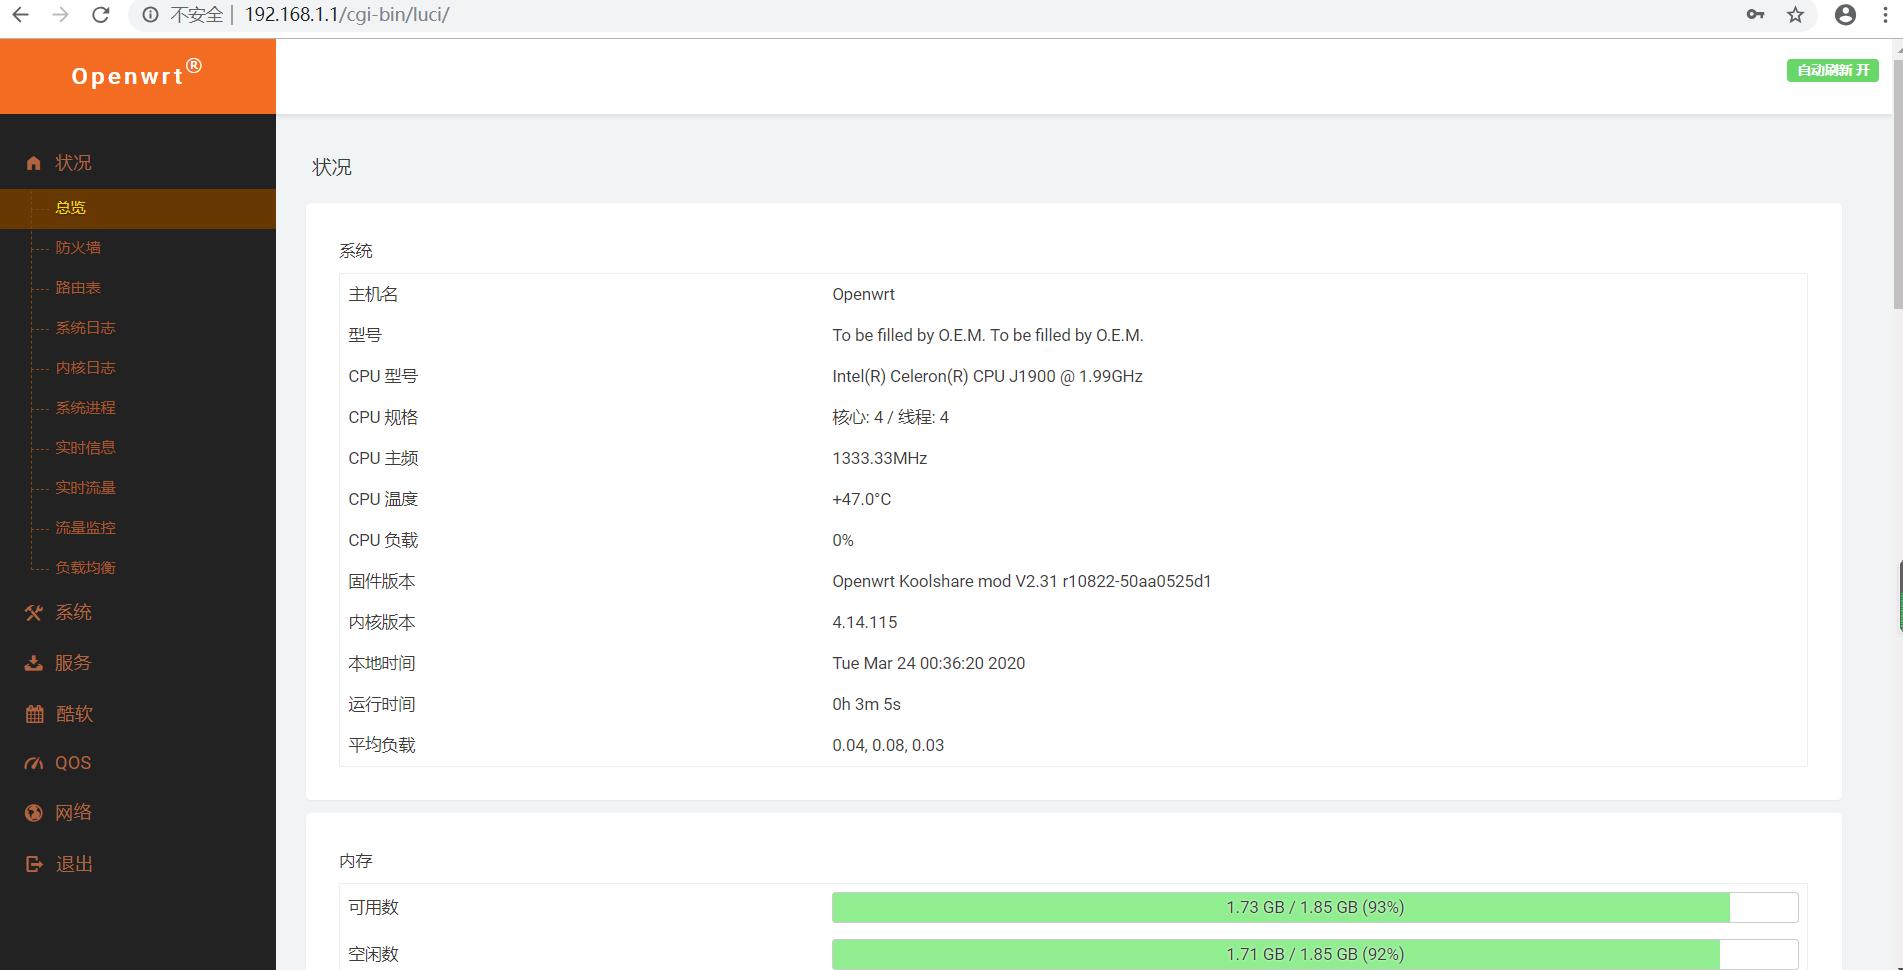Click the kernel version value 4.14.115
Viewport: 1903px width, 970px height.
864,622
